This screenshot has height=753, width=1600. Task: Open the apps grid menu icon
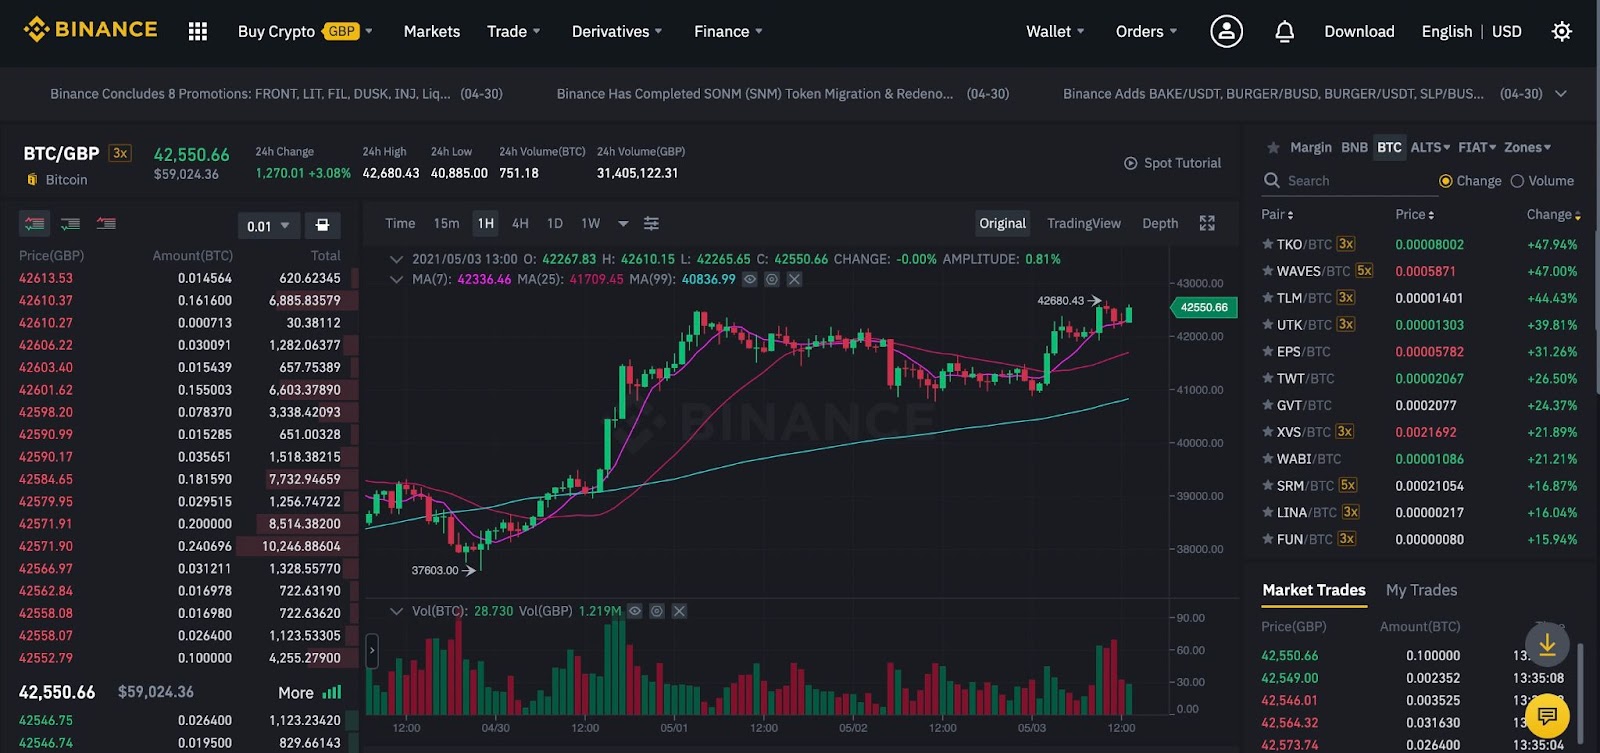198,32
